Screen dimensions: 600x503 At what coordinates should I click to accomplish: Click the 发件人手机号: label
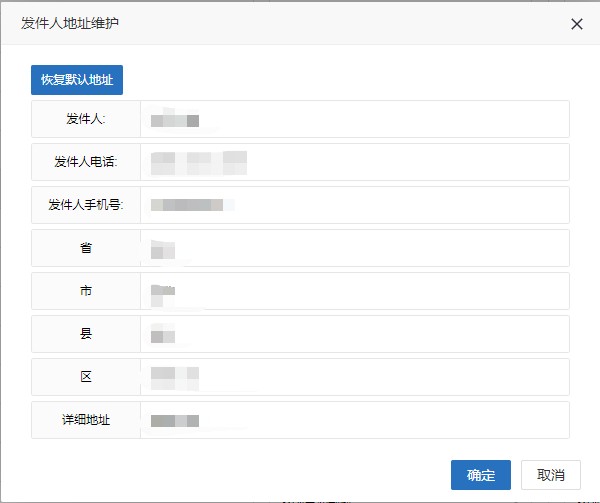(x=86, y=205)
